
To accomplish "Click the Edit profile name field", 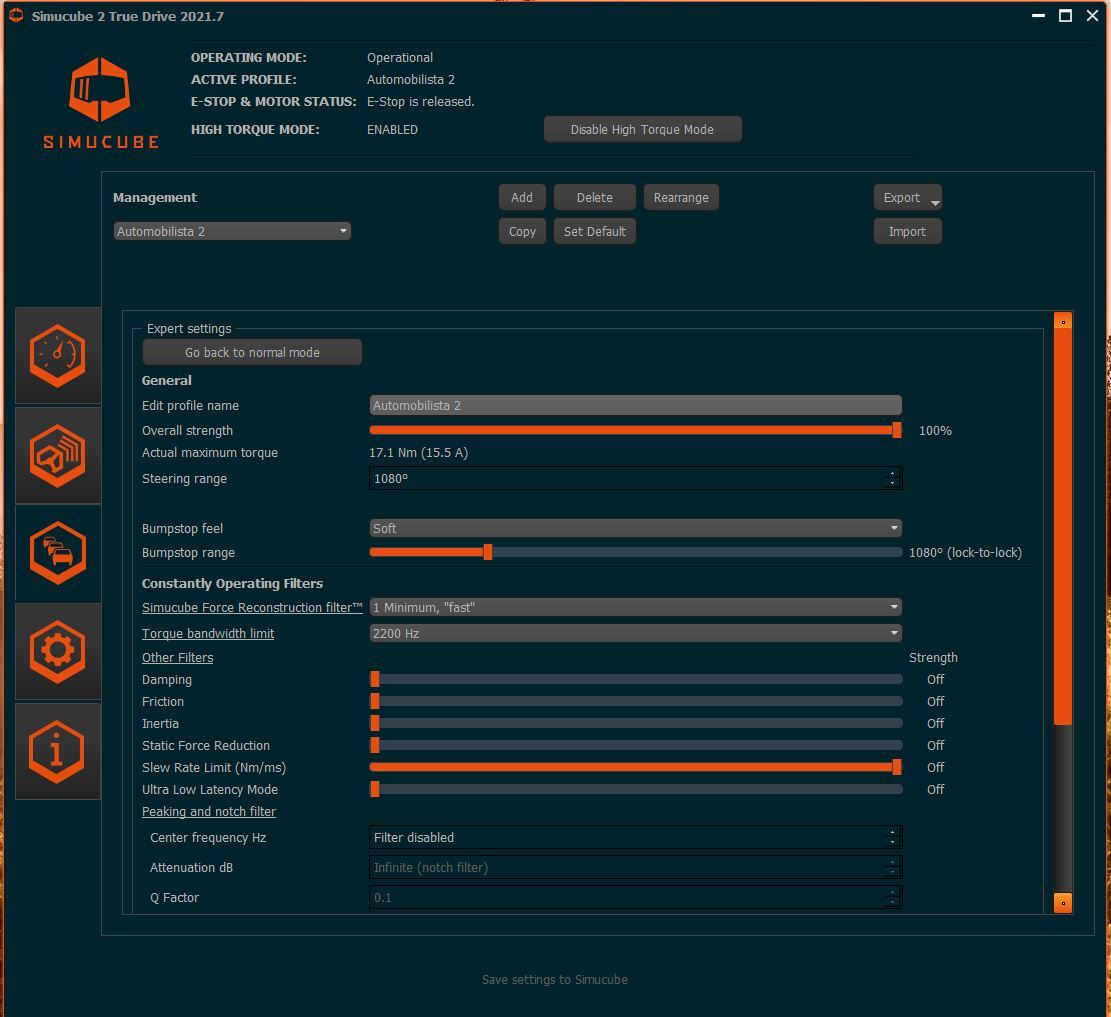I will [x=635, y=405].
